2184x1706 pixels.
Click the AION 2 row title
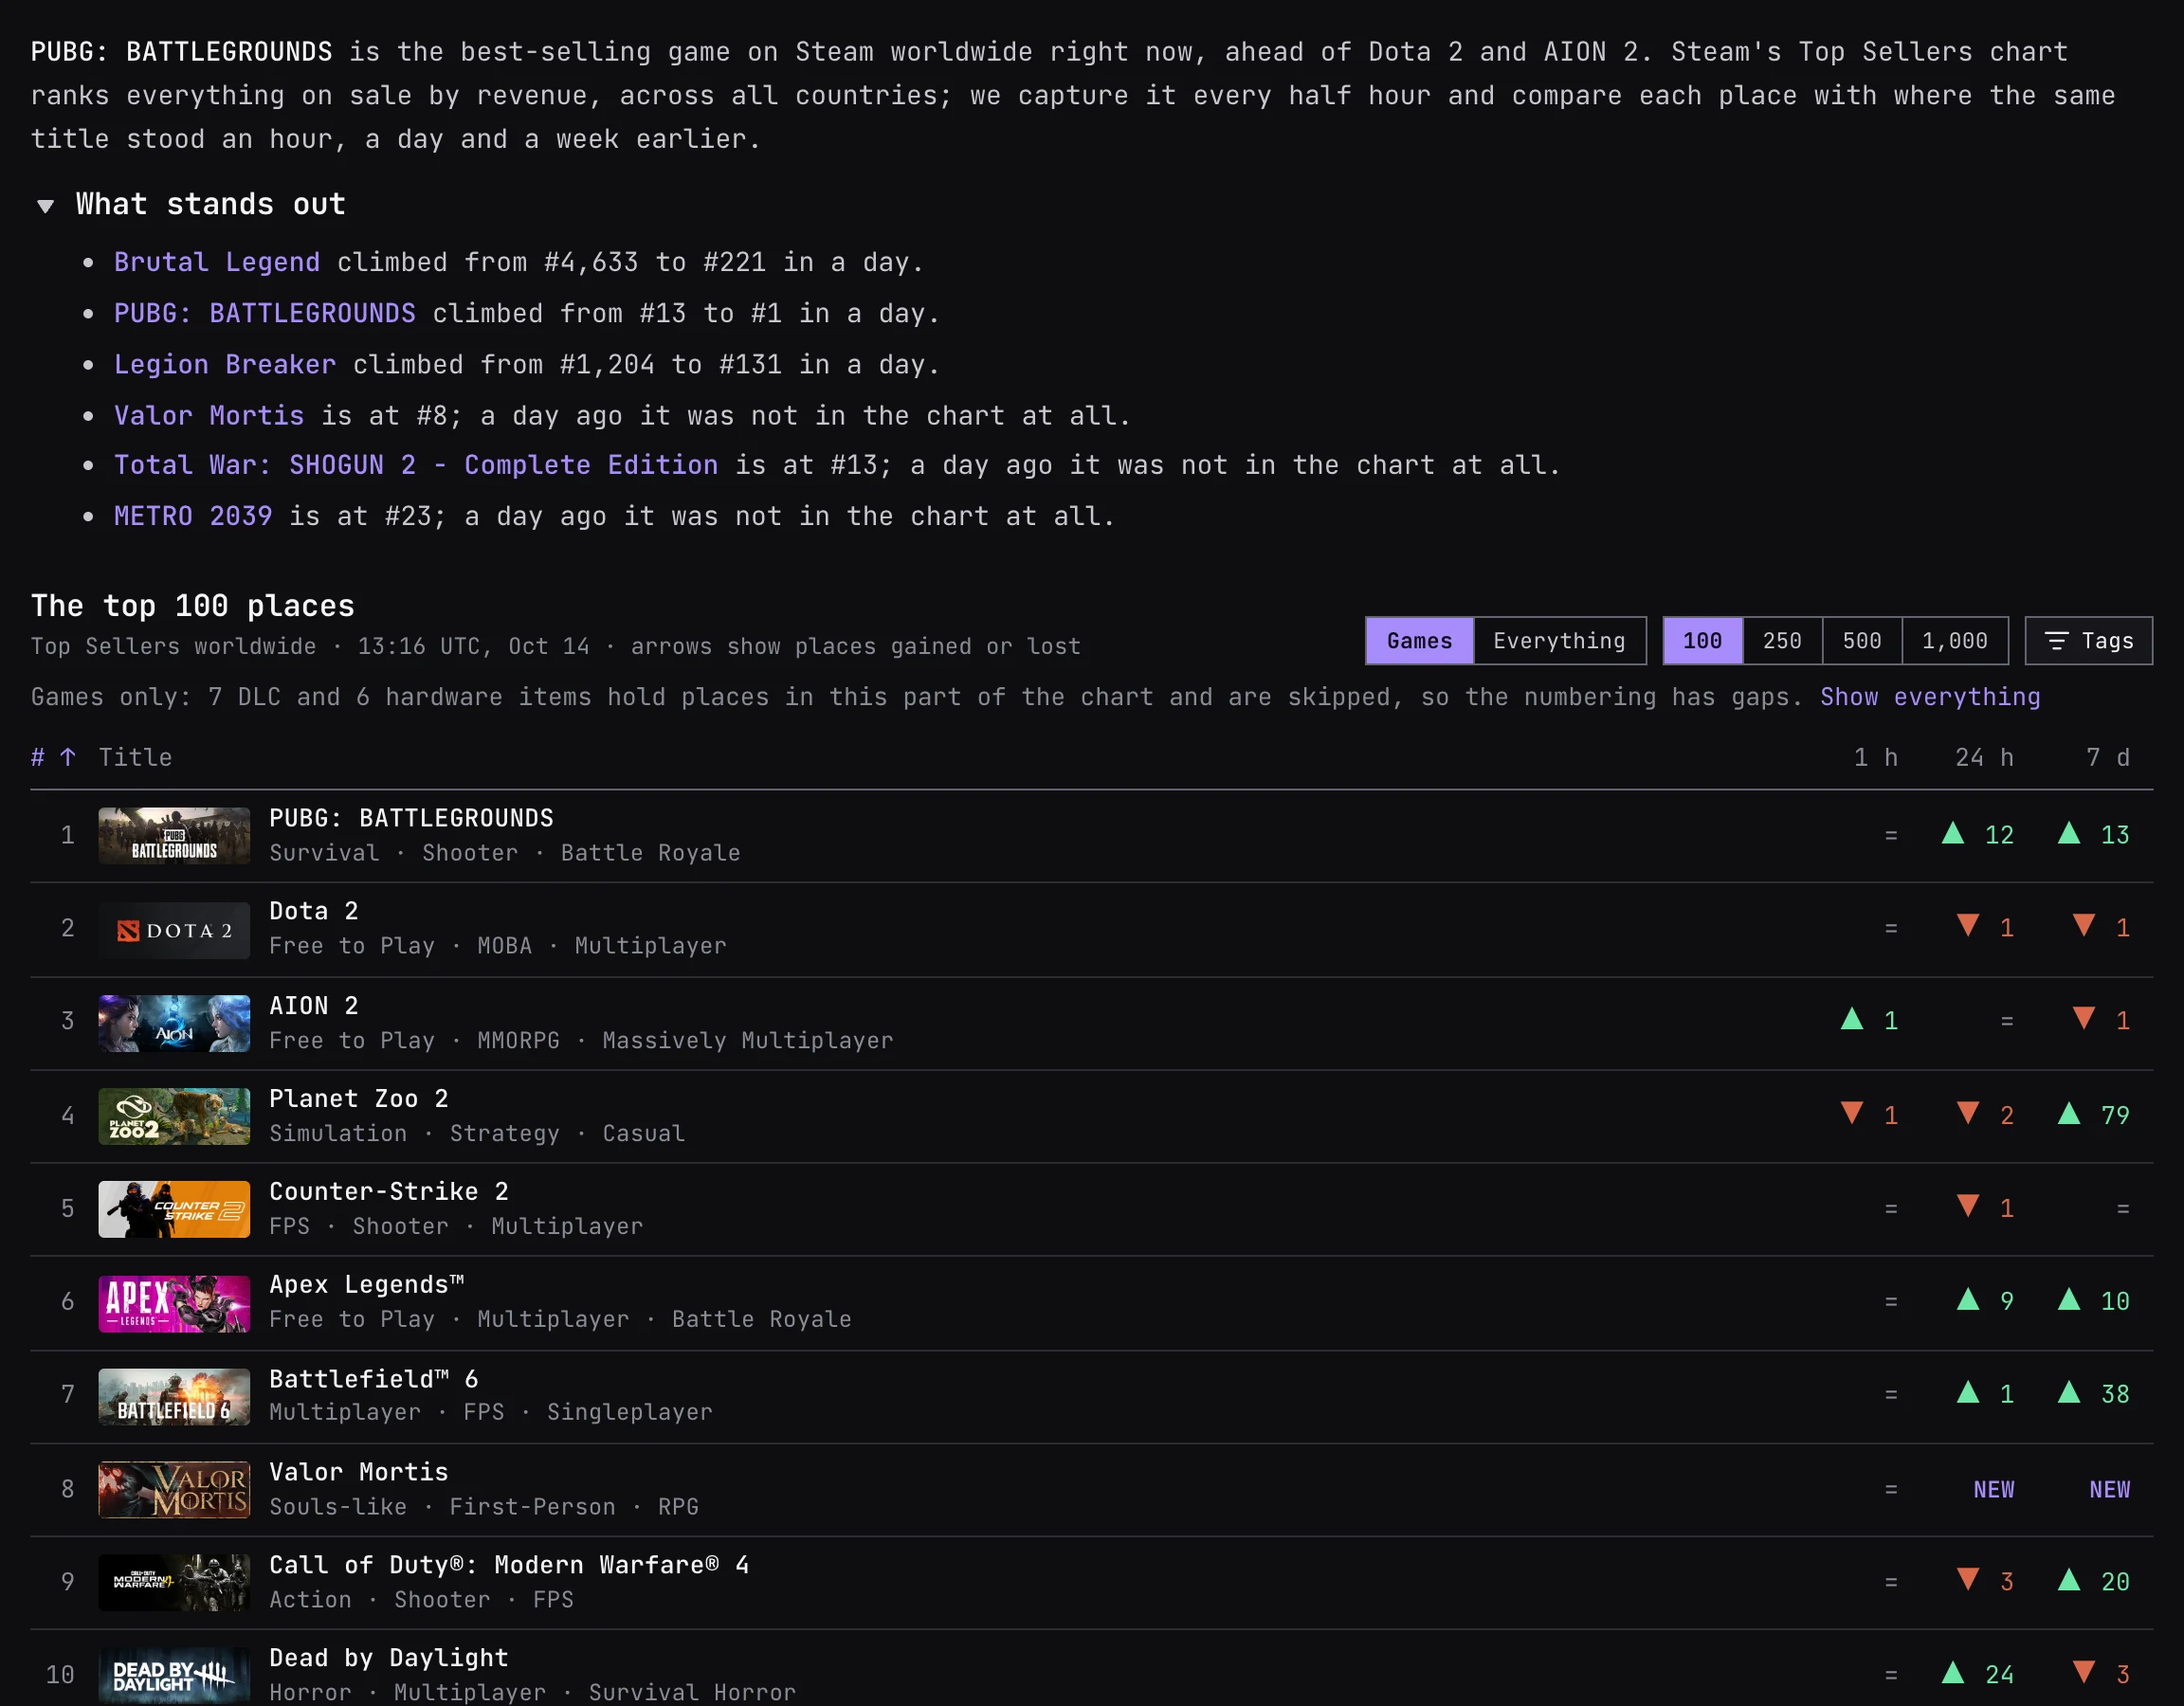click(x=314, y=1005)
